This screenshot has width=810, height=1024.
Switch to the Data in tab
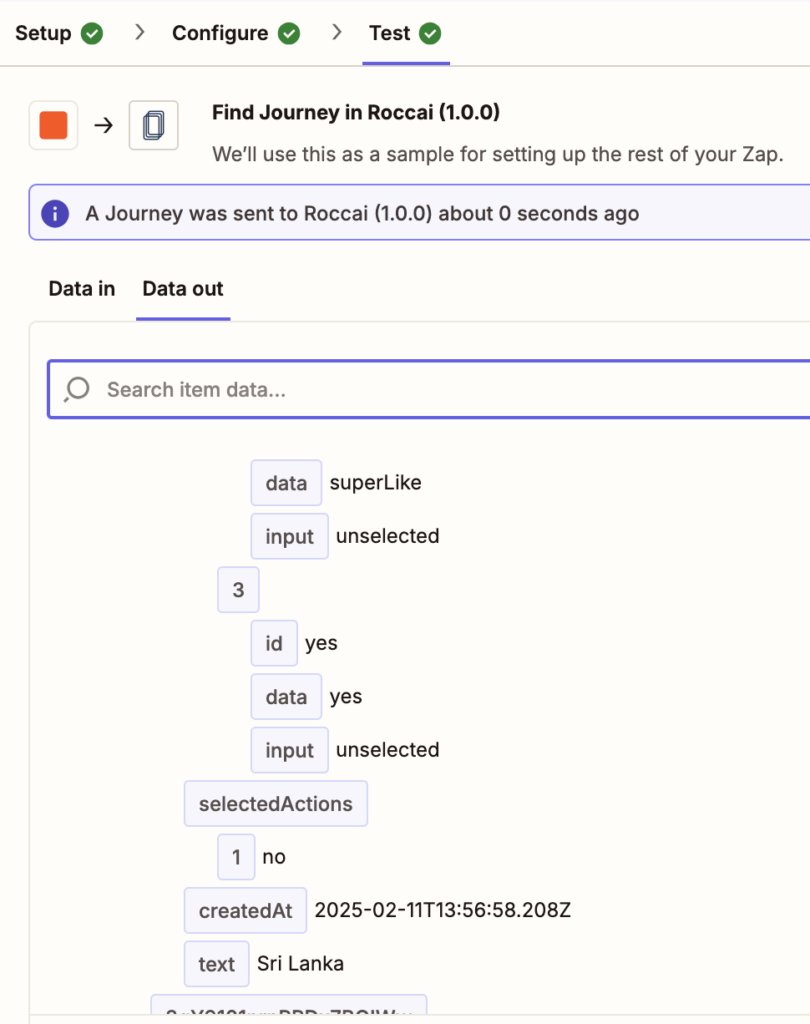tap(82, 289)
